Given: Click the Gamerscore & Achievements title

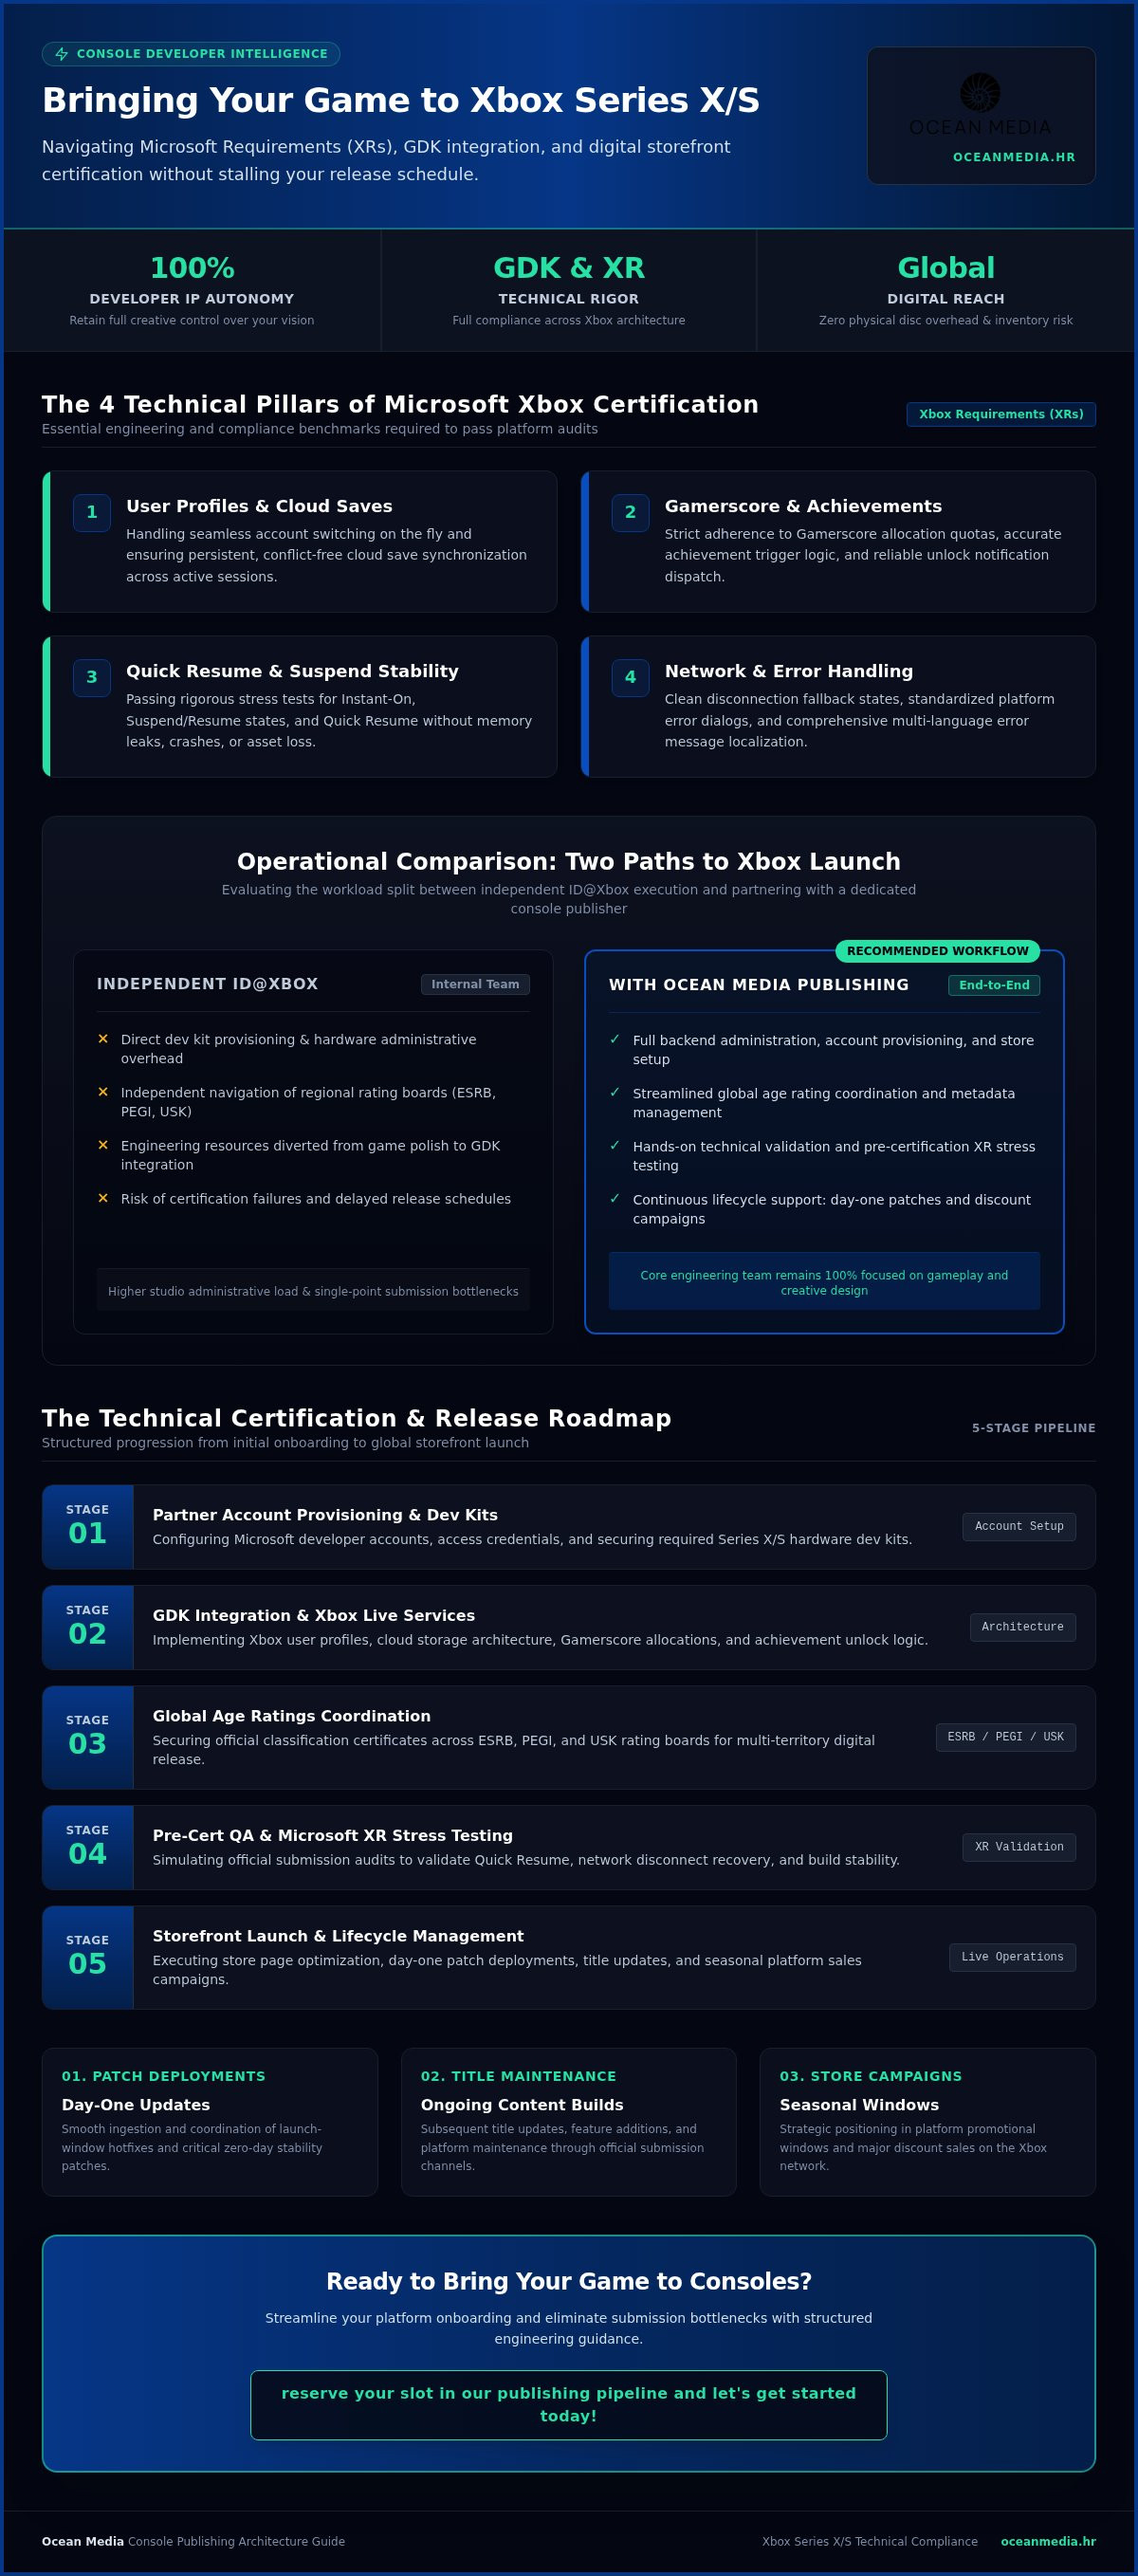Looking at the screenshot, I should [x=803, y=506].
